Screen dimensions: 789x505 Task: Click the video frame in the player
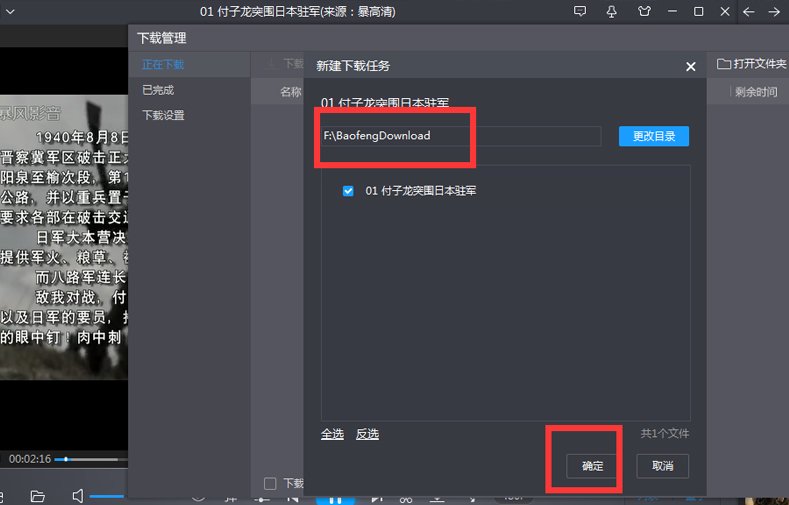64,236
